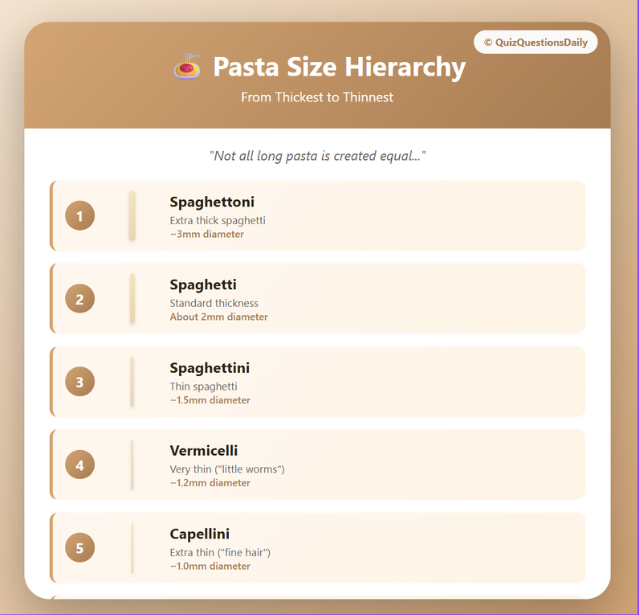Click the "Not all long pasta" quote
Viewport: 639px width, 615px height.
tap(318, 156)
